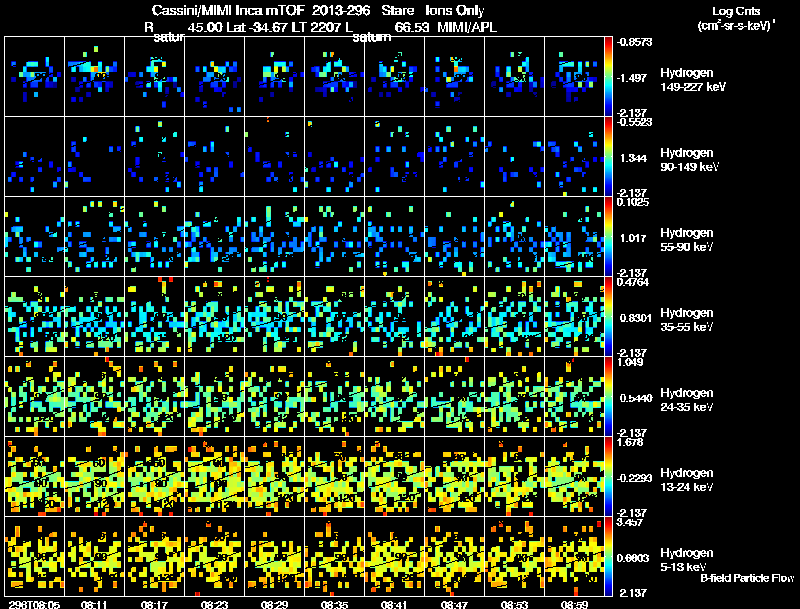Open the 55-90 keV image panel at 08:29
This screenshot has width=800, height=609.
[x=274, y=237]
